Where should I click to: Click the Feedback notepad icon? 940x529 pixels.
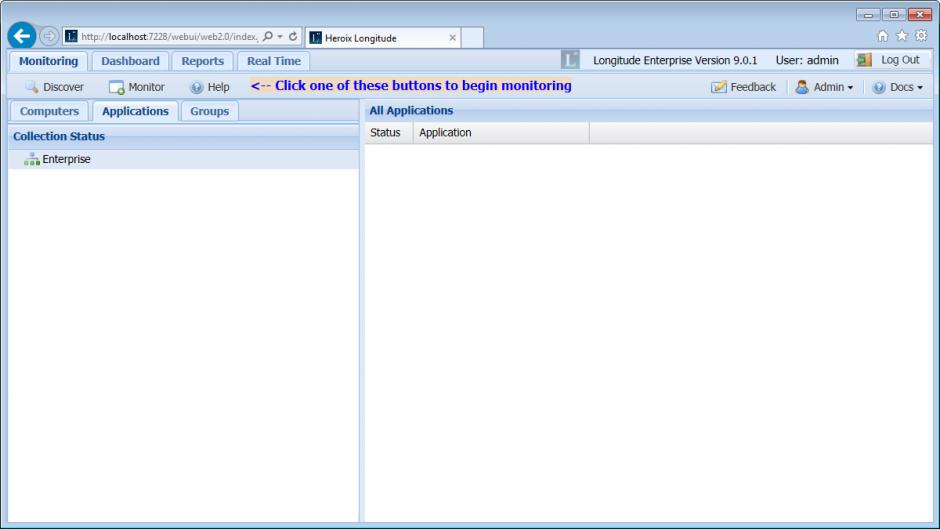pyautogui.click(x=719, y=88)
